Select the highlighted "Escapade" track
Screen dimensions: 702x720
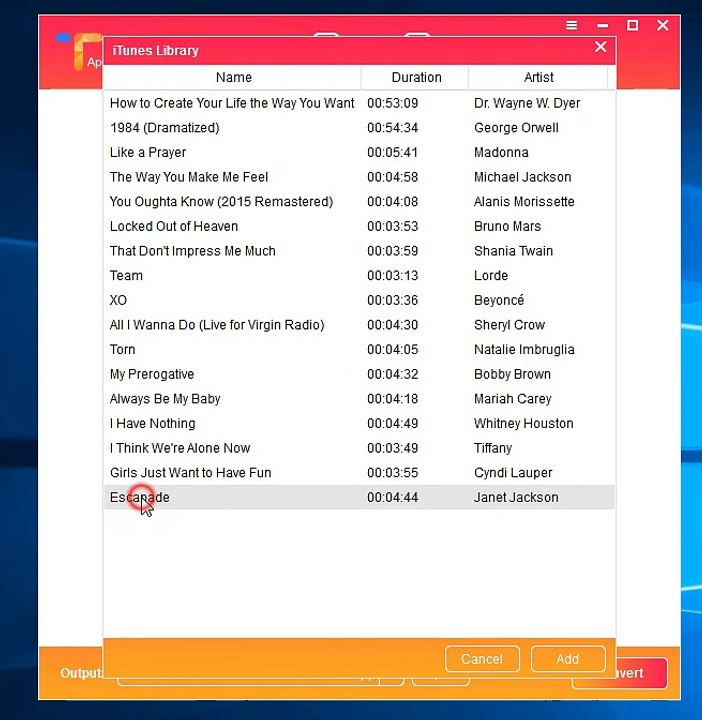359,497
